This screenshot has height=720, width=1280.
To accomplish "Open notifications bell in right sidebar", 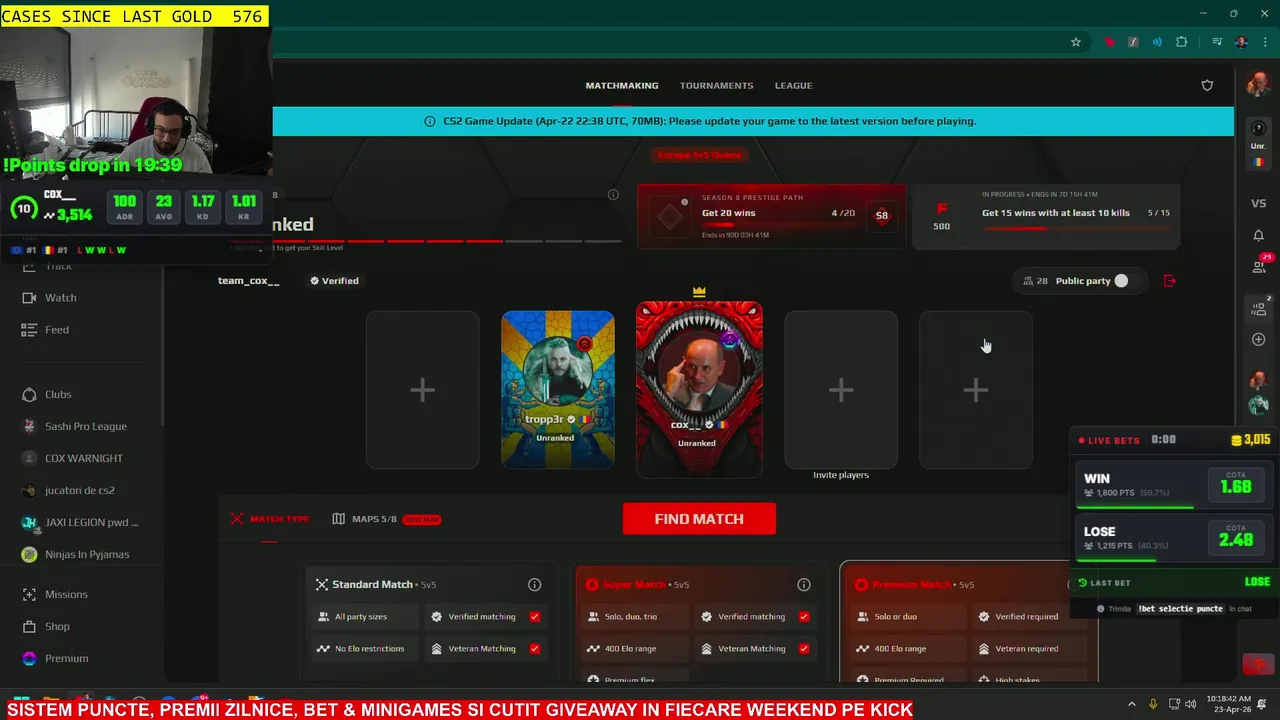I will (x=1258, y=236).
